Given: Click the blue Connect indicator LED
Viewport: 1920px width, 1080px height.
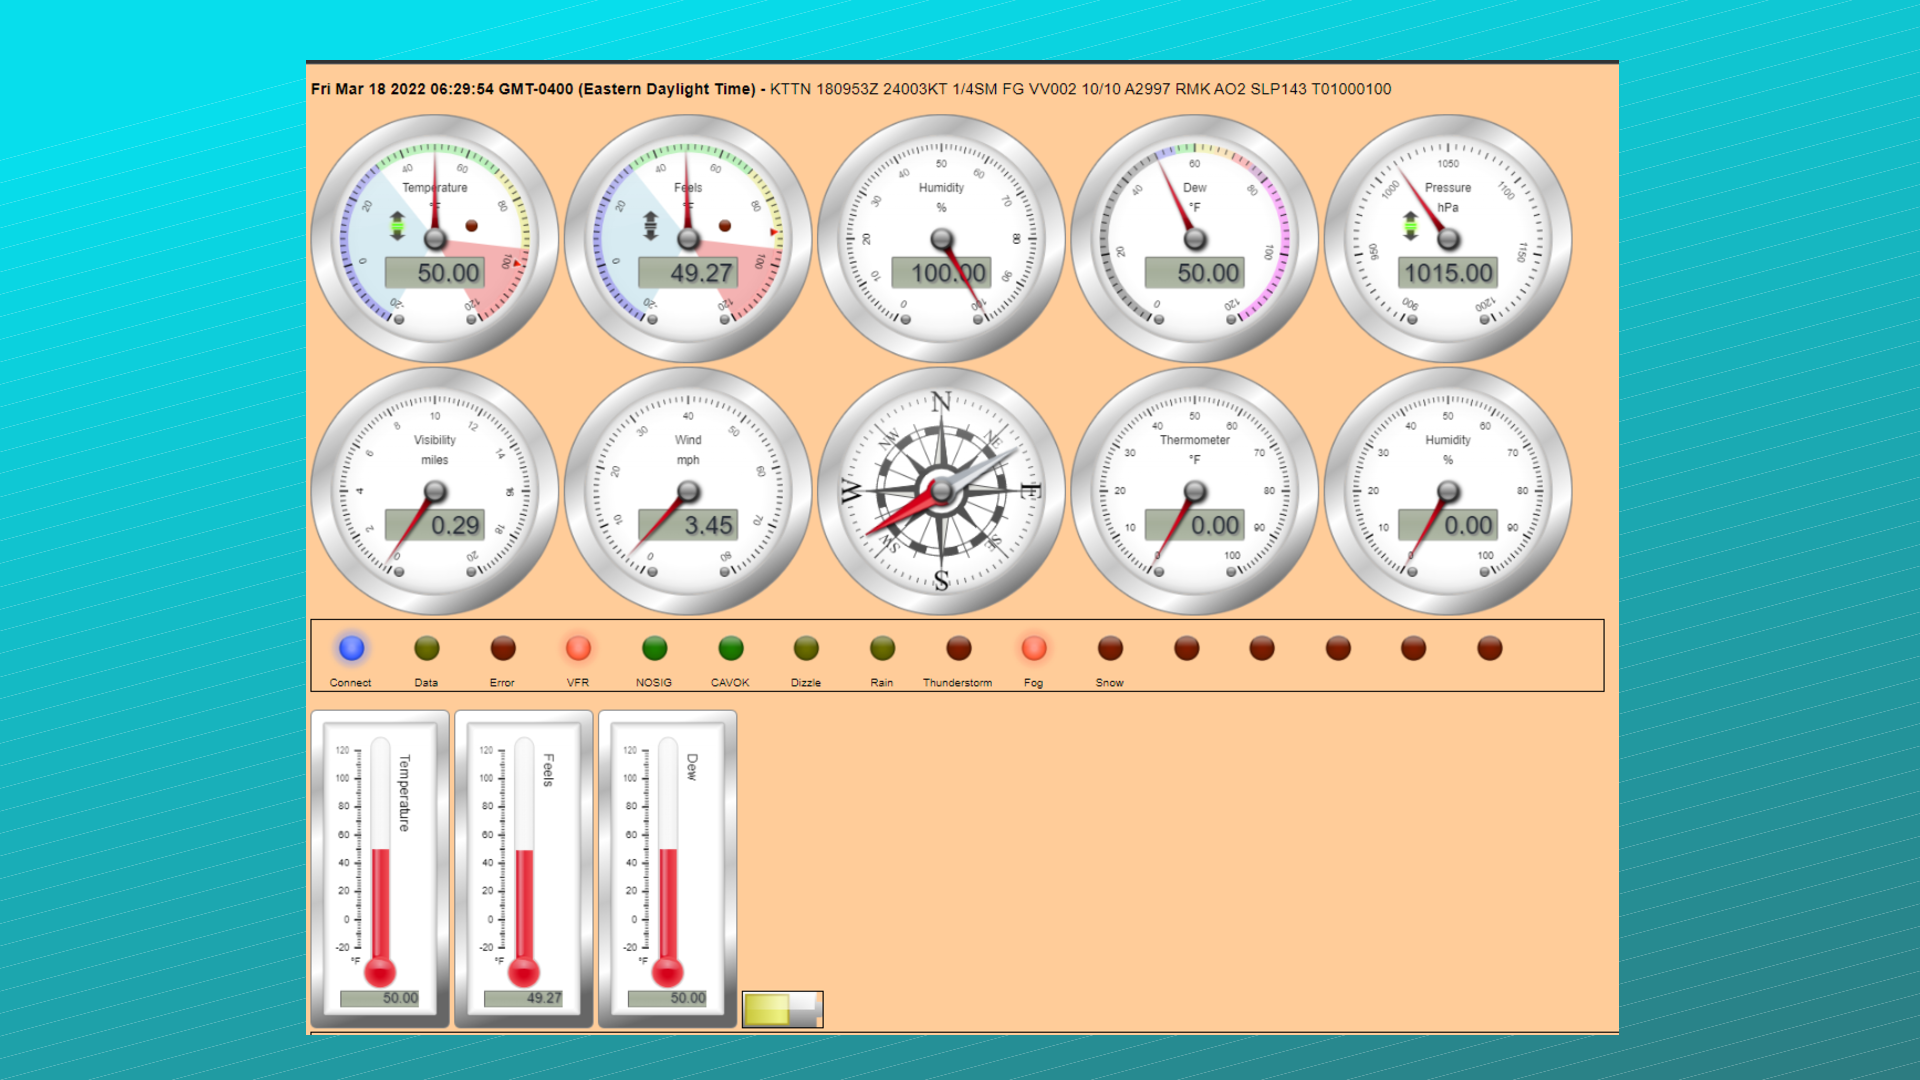Looking at the screenshot, I should 351,648.
